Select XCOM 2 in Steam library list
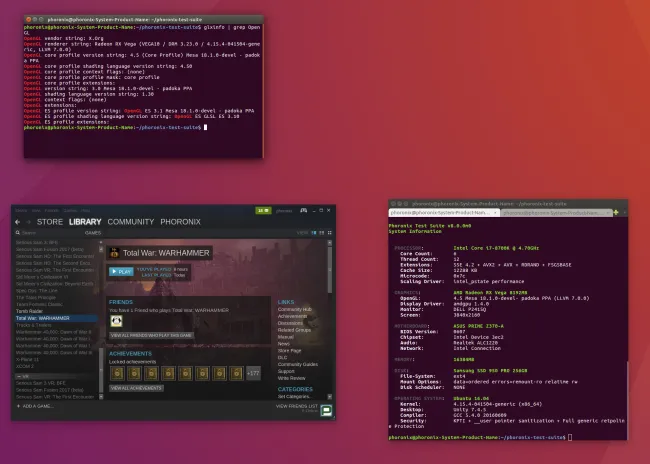Viewport: 650px width, 464px height. [25, 366]
